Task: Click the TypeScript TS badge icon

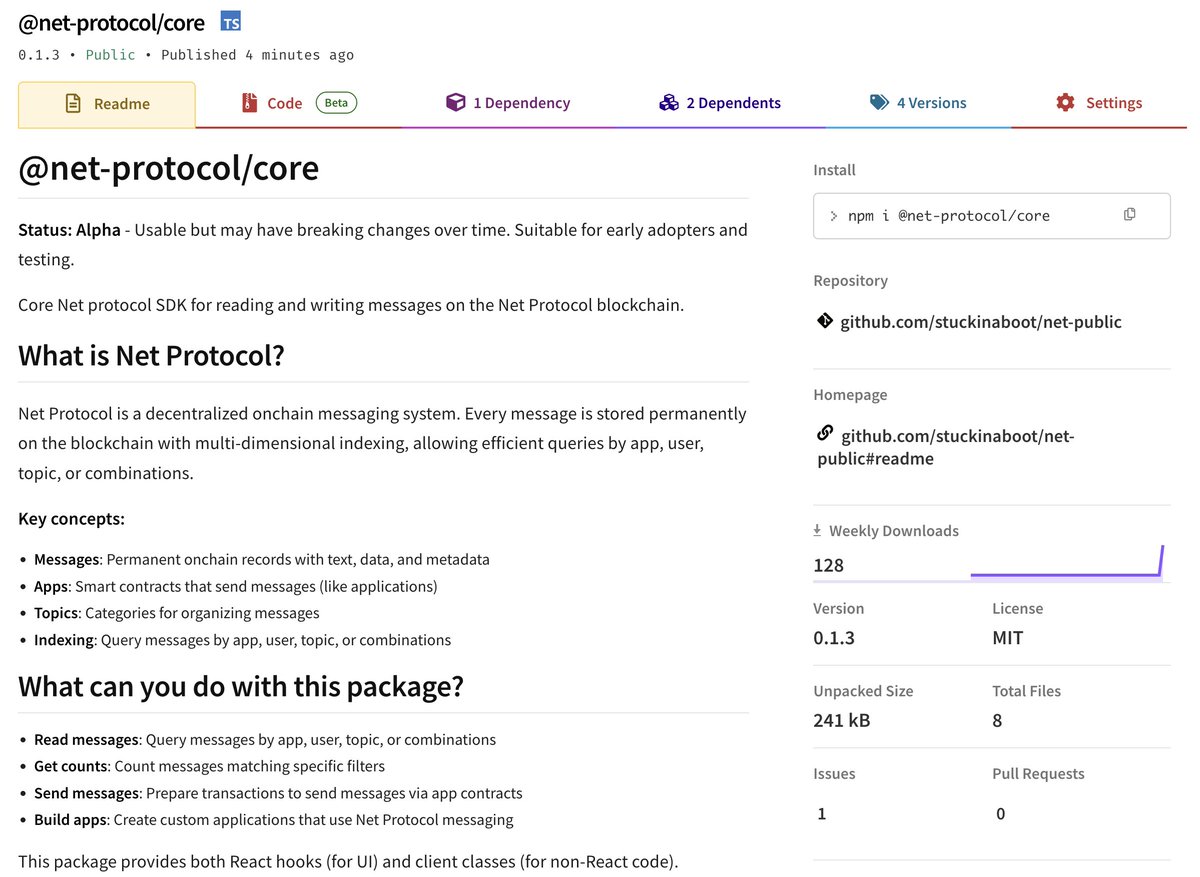Action: point(231,22)
